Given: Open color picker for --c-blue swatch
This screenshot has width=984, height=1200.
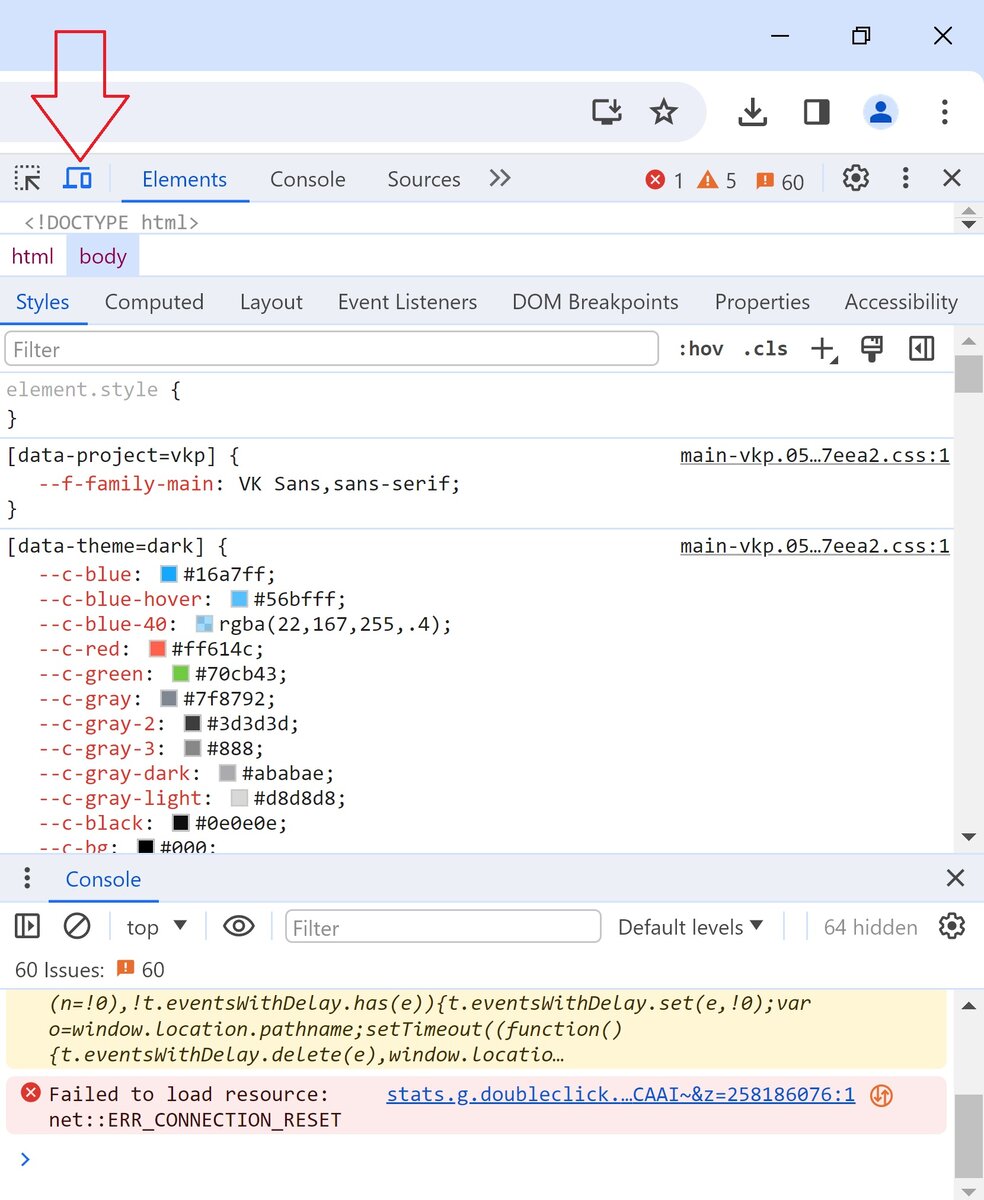Looking at the screenshot, I should point(169,574).
